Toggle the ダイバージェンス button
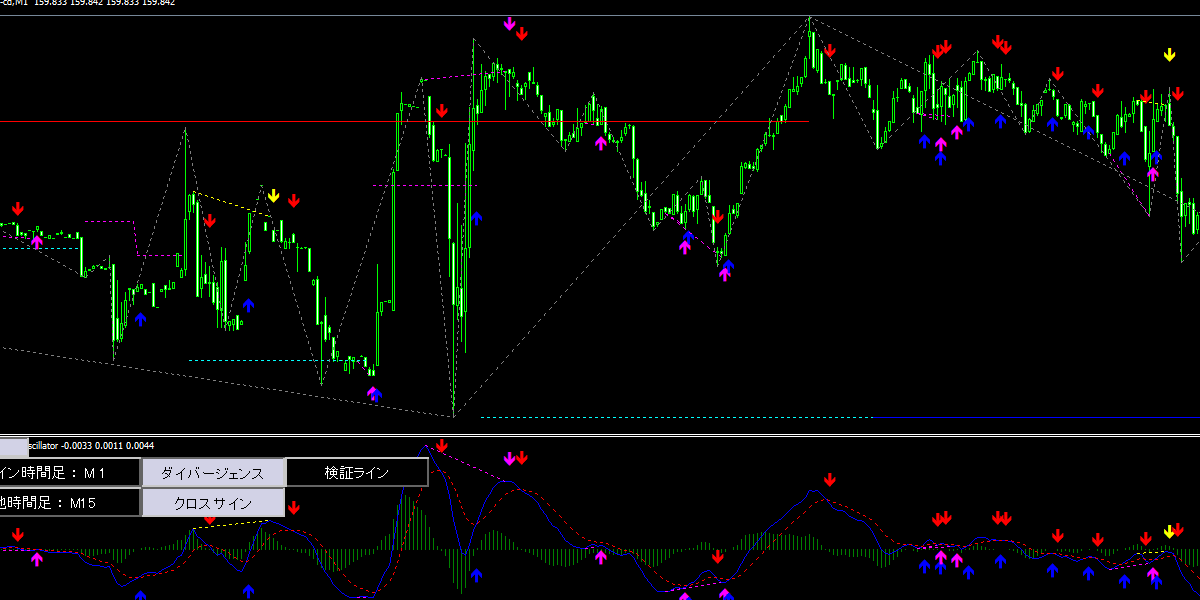Image resolution: width=1200 pixels, height=600 pixels. (213, 472)
